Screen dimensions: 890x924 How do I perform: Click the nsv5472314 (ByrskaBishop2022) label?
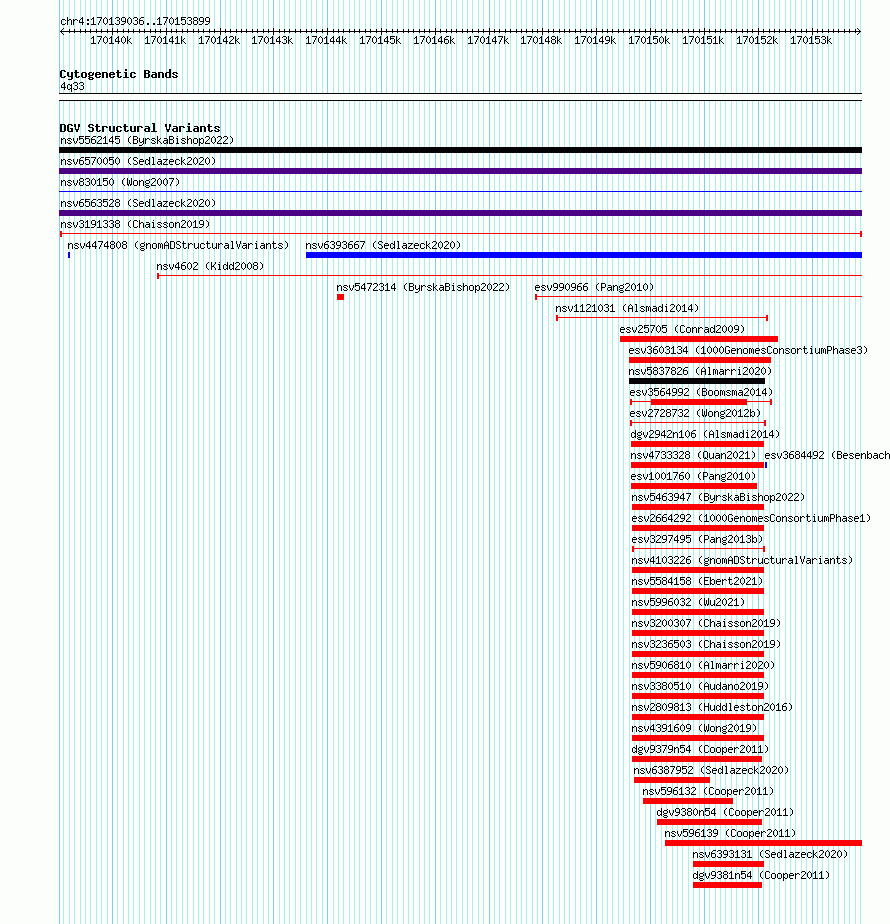point(423,288)
